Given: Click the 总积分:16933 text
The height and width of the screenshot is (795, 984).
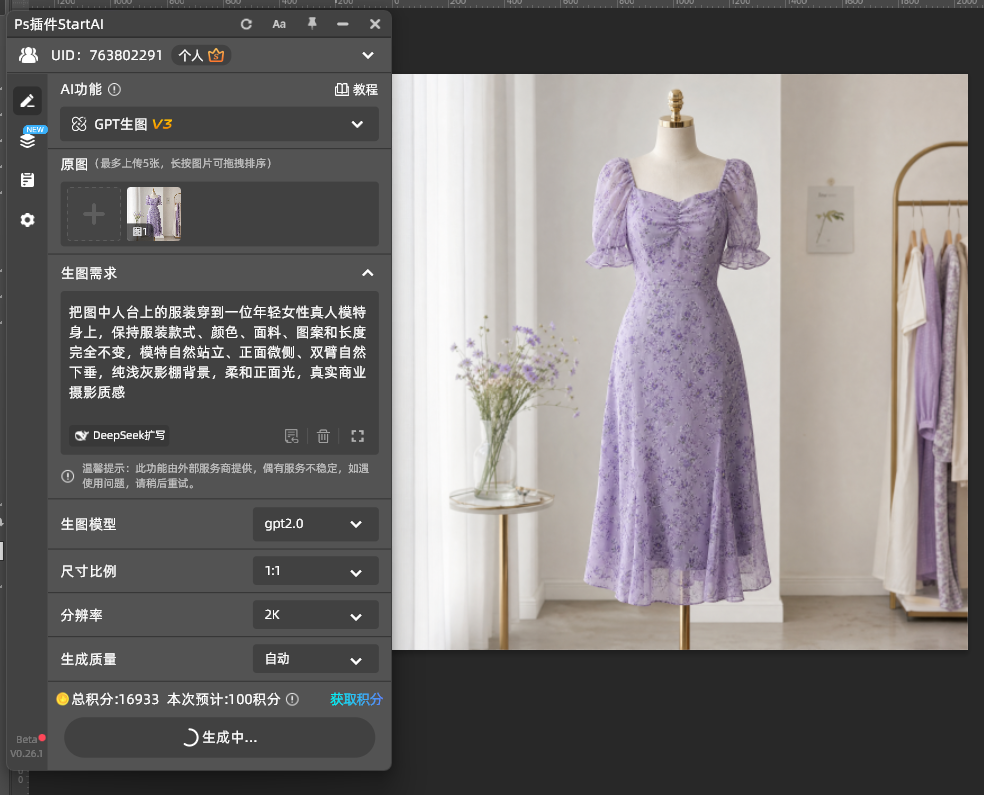Looking at the screenshot, I should pos(115,700).
